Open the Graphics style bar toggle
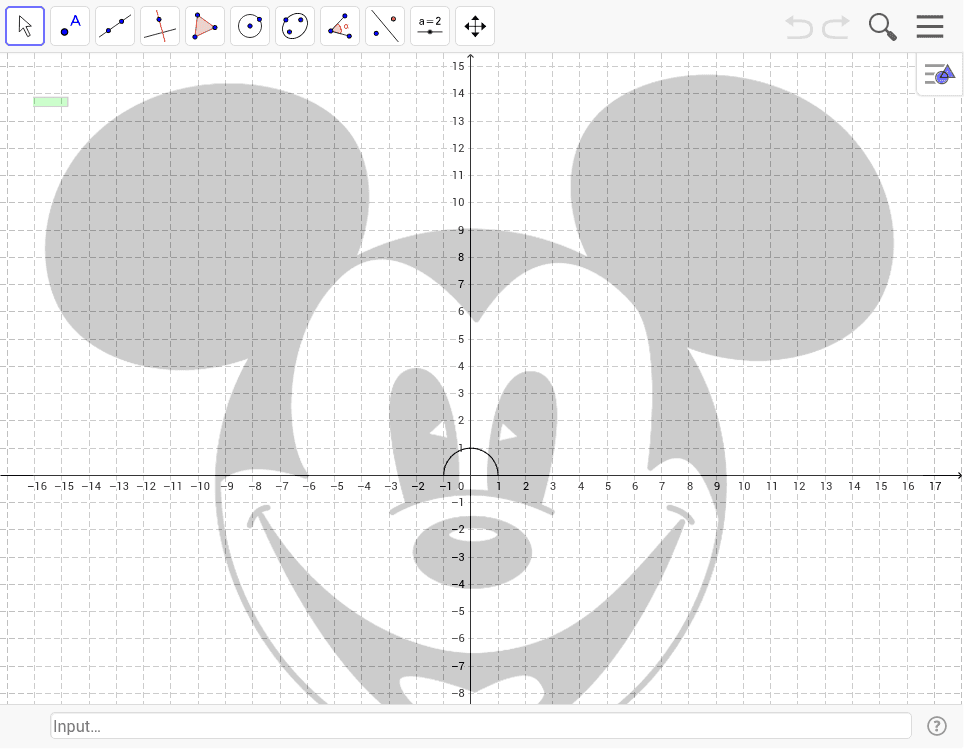Viewport: 964px width, 749px height. click(940, 74)
